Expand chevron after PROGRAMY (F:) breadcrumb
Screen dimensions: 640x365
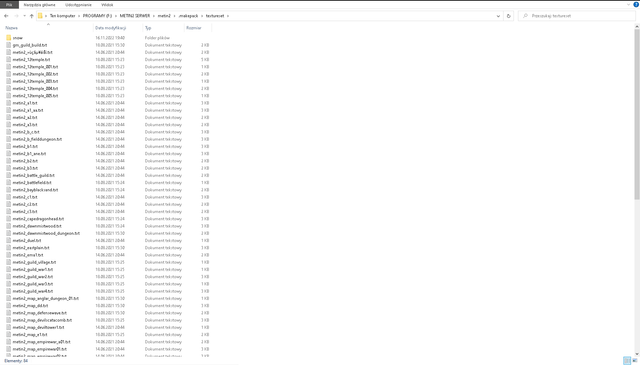click(116, 16)
